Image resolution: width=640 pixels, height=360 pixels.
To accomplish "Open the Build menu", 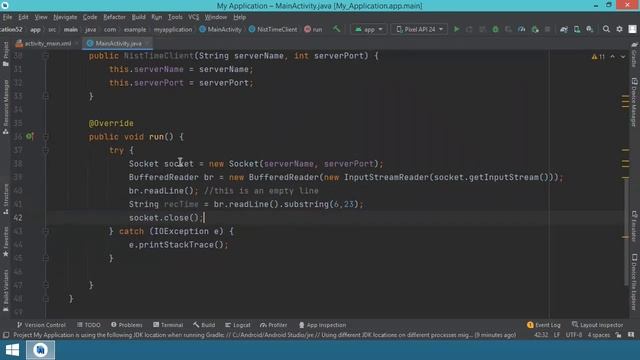I will coord(138,17).
